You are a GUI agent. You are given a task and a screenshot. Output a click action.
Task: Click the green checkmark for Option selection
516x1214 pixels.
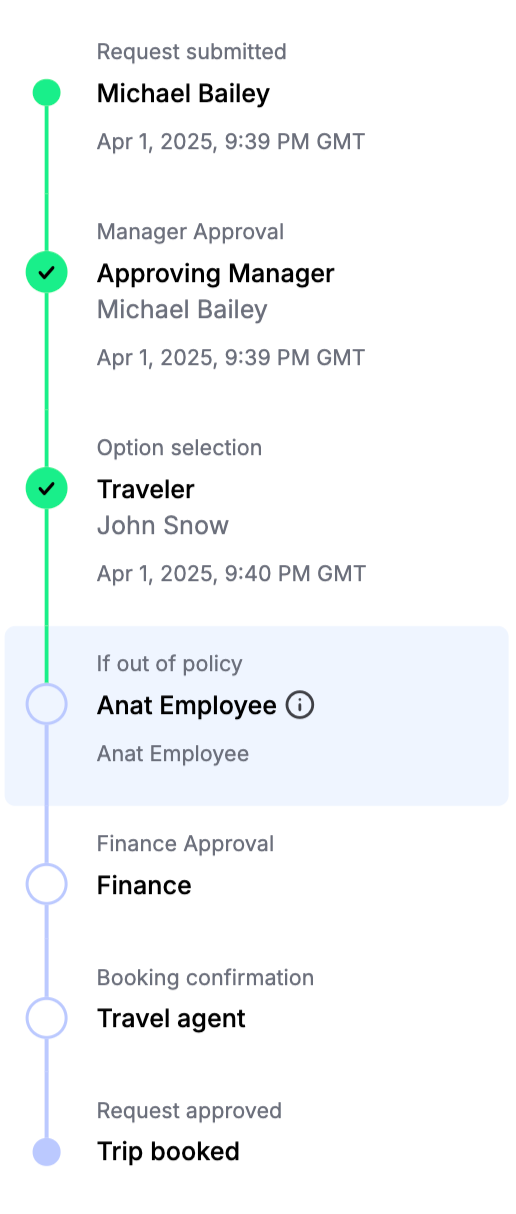click(x=46, y=488)
